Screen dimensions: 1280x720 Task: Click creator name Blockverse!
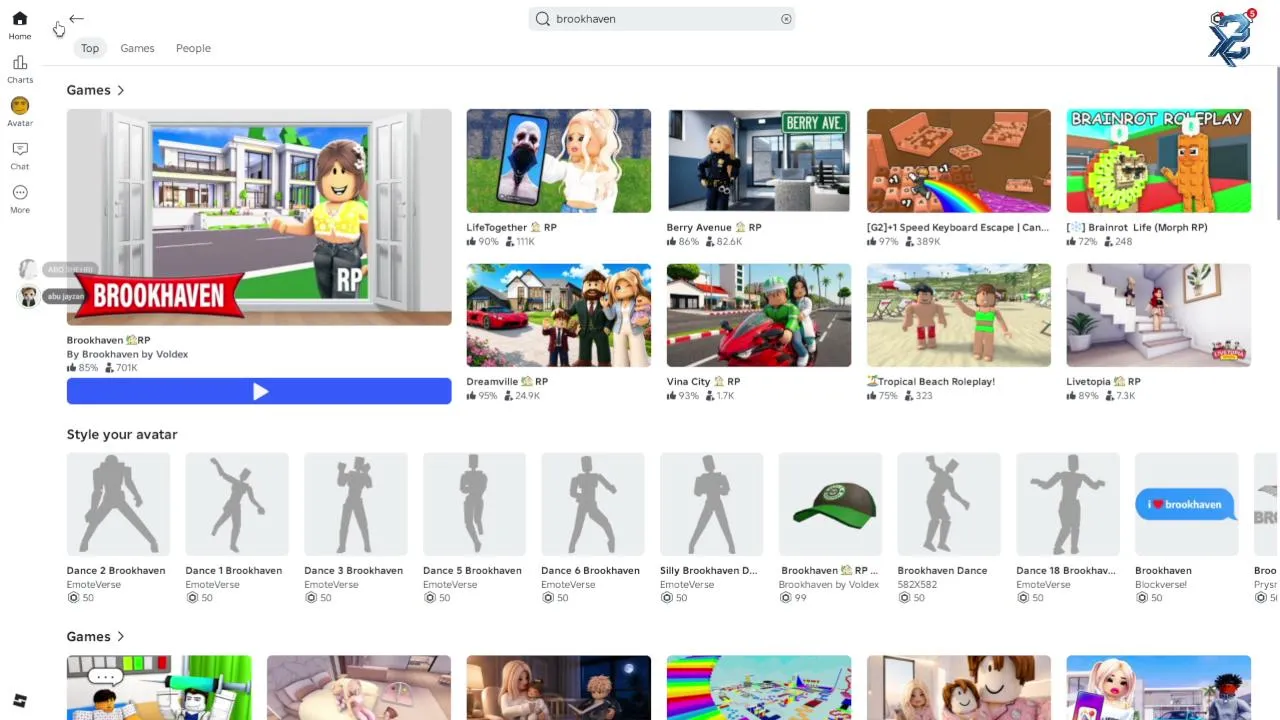pyautogui.click(x=1161, y=585)
